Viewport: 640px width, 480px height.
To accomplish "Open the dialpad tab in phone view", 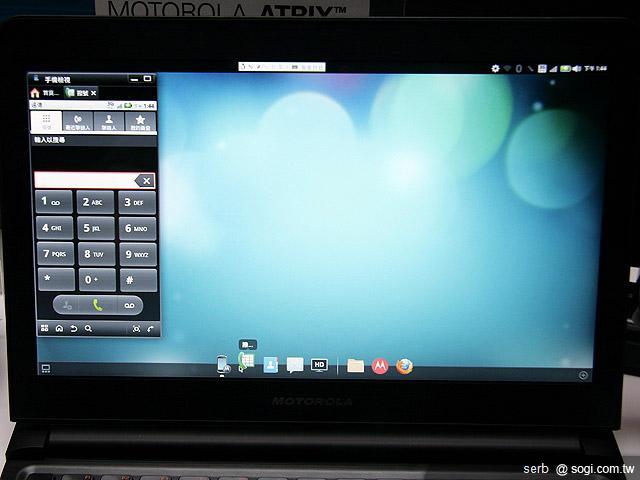I will coord(47,121).
